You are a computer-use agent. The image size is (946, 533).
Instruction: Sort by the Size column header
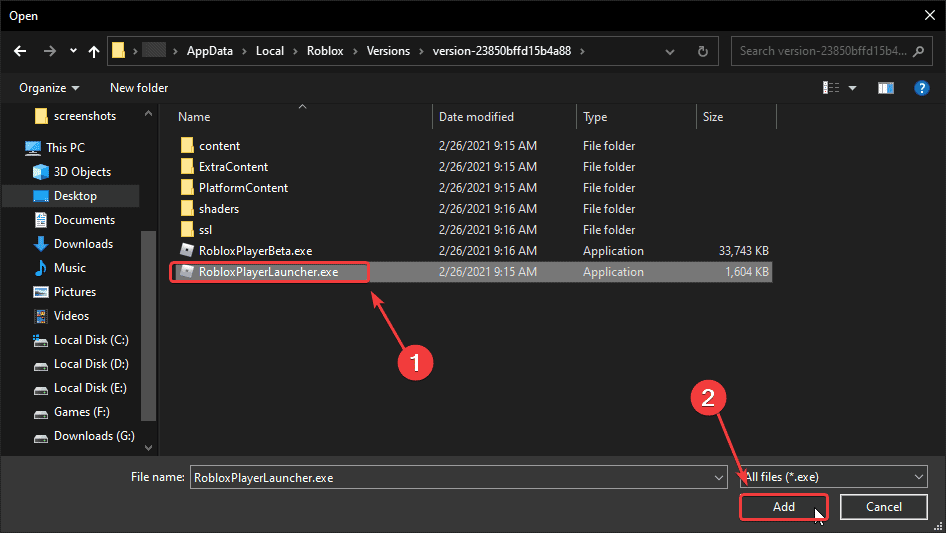713,117
